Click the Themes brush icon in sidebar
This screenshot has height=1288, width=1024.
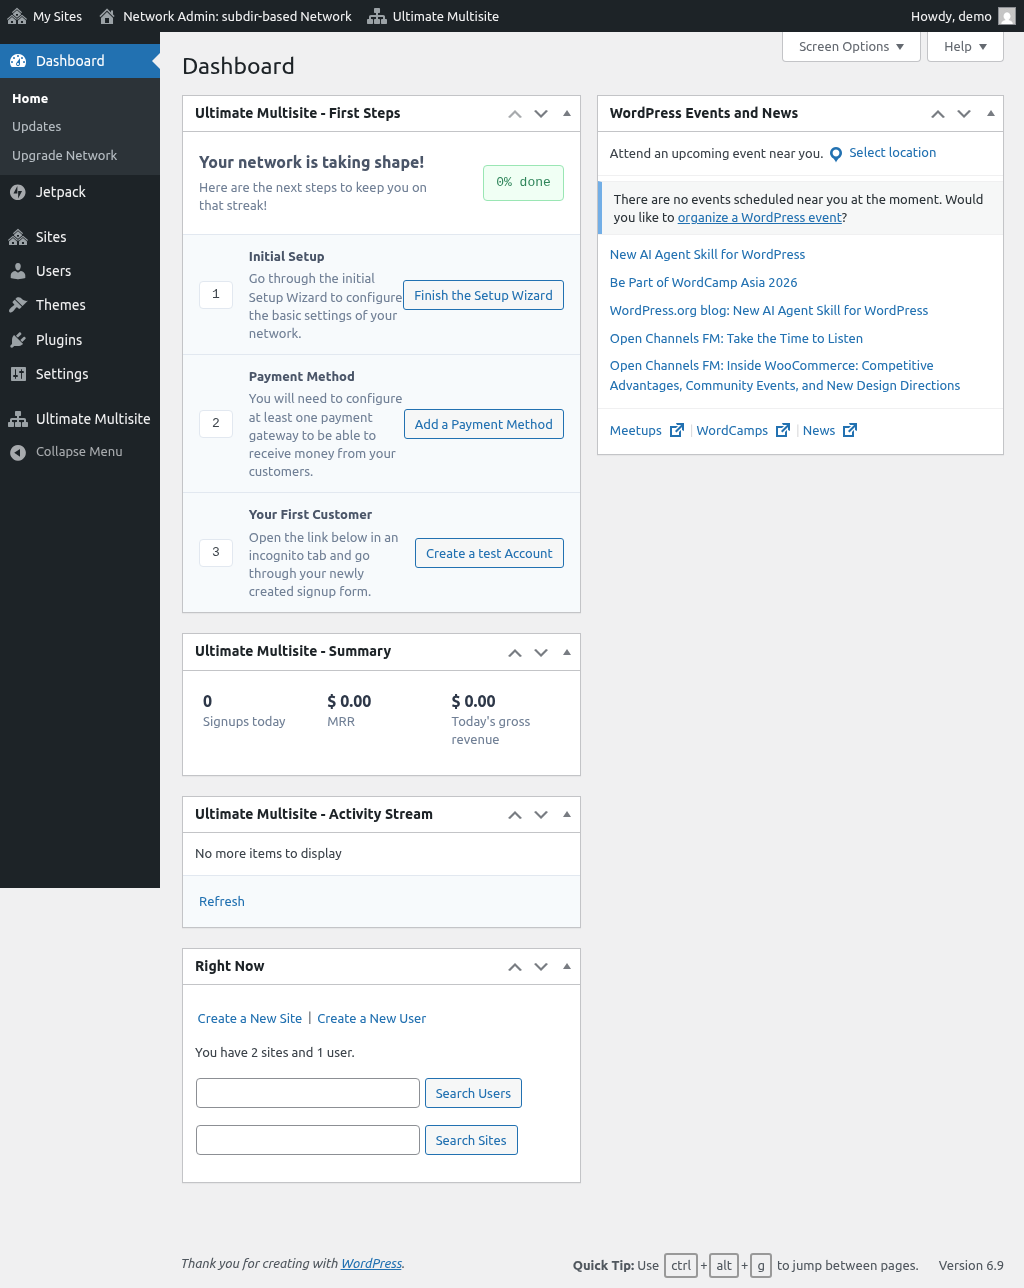[x=18, y=305]
